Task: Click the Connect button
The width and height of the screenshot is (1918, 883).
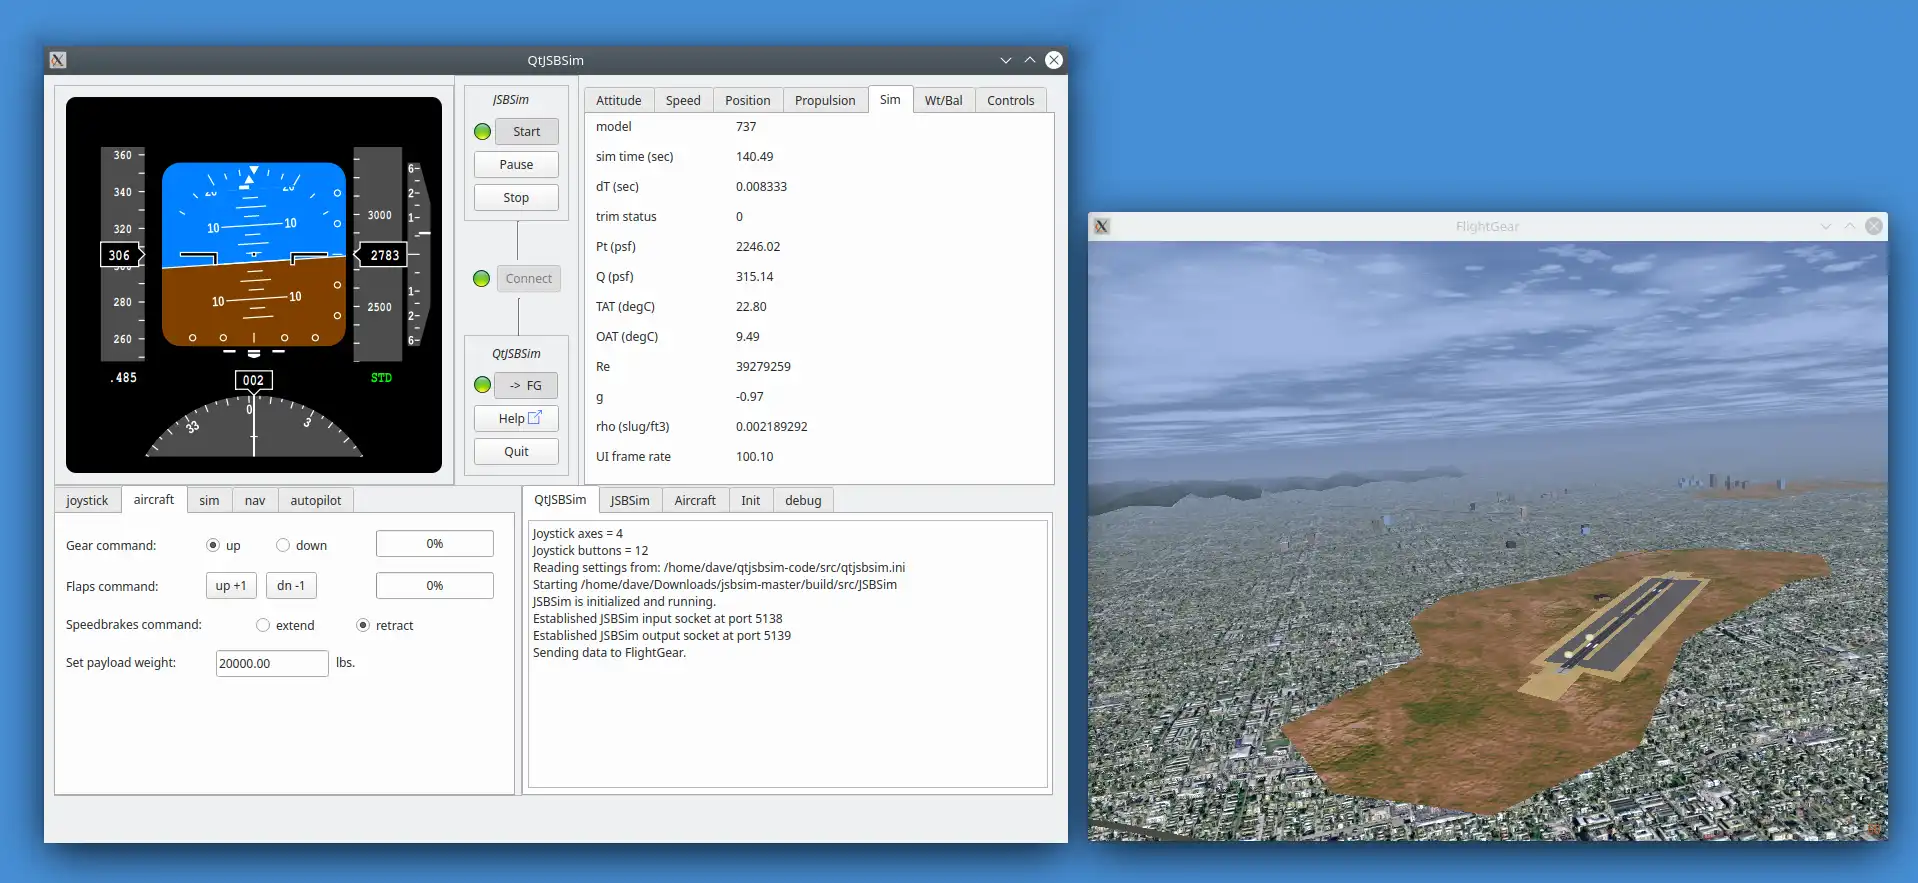Action: pyautogui.click(x=528, y=279)
